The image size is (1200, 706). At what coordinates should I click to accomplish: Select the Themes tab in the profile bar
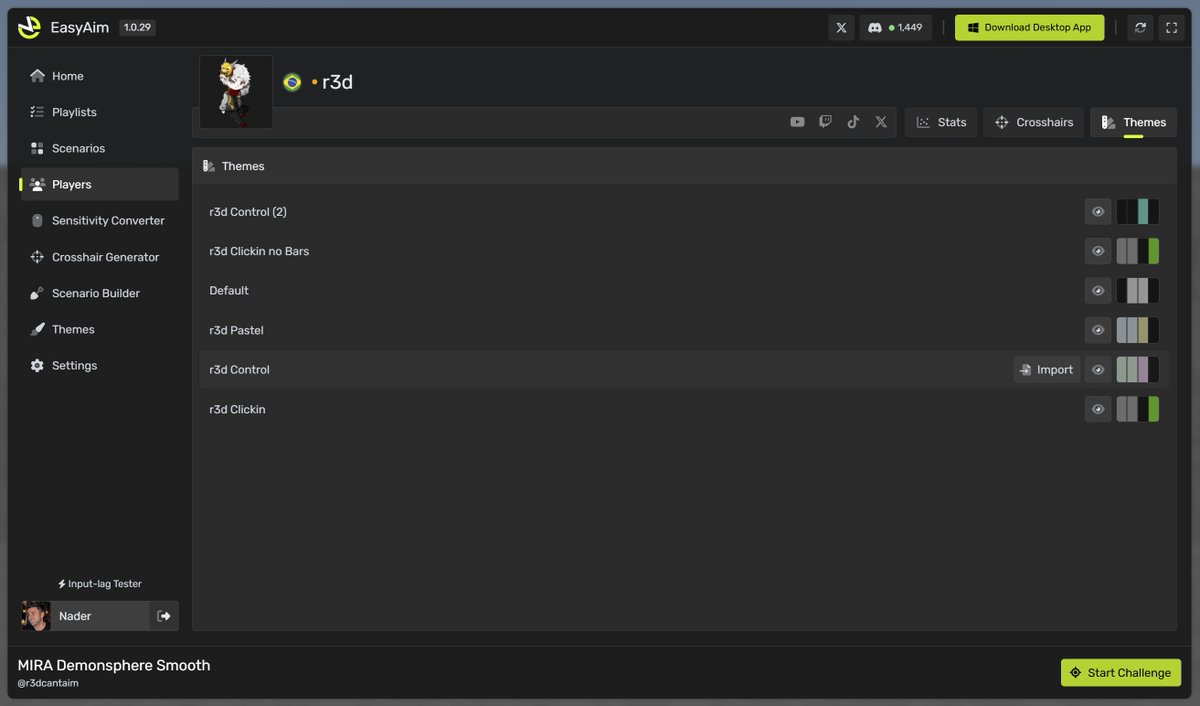coord(1133,122)
